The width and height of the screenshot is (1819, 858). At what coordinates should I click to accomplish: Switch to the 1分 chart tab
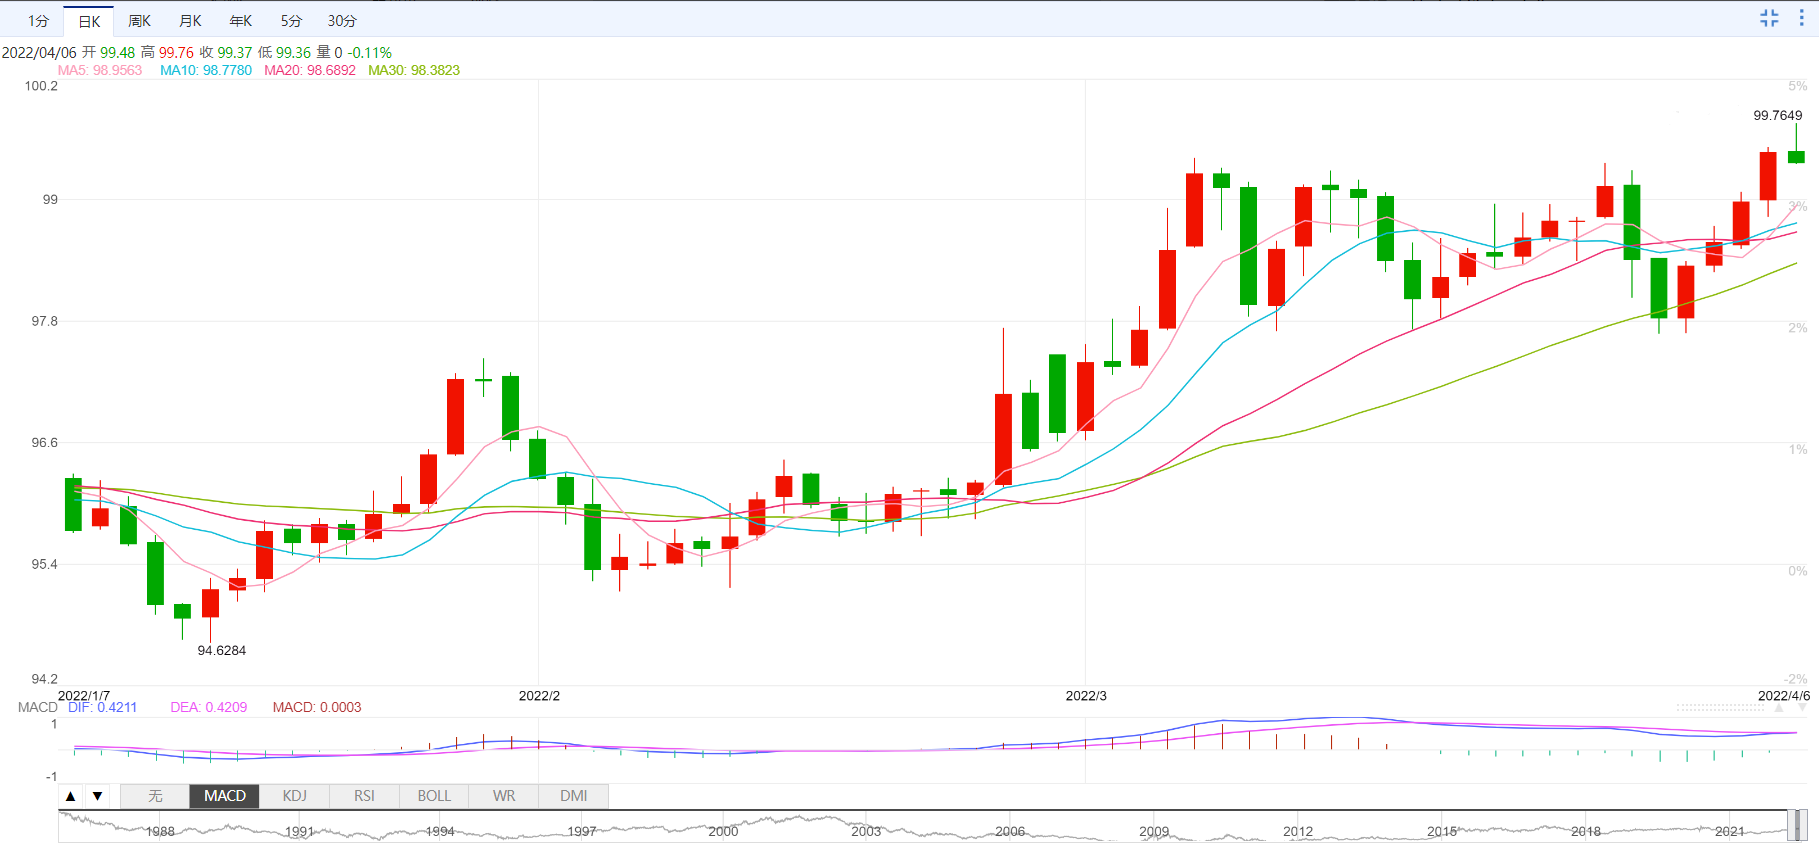tap(38, 21)
